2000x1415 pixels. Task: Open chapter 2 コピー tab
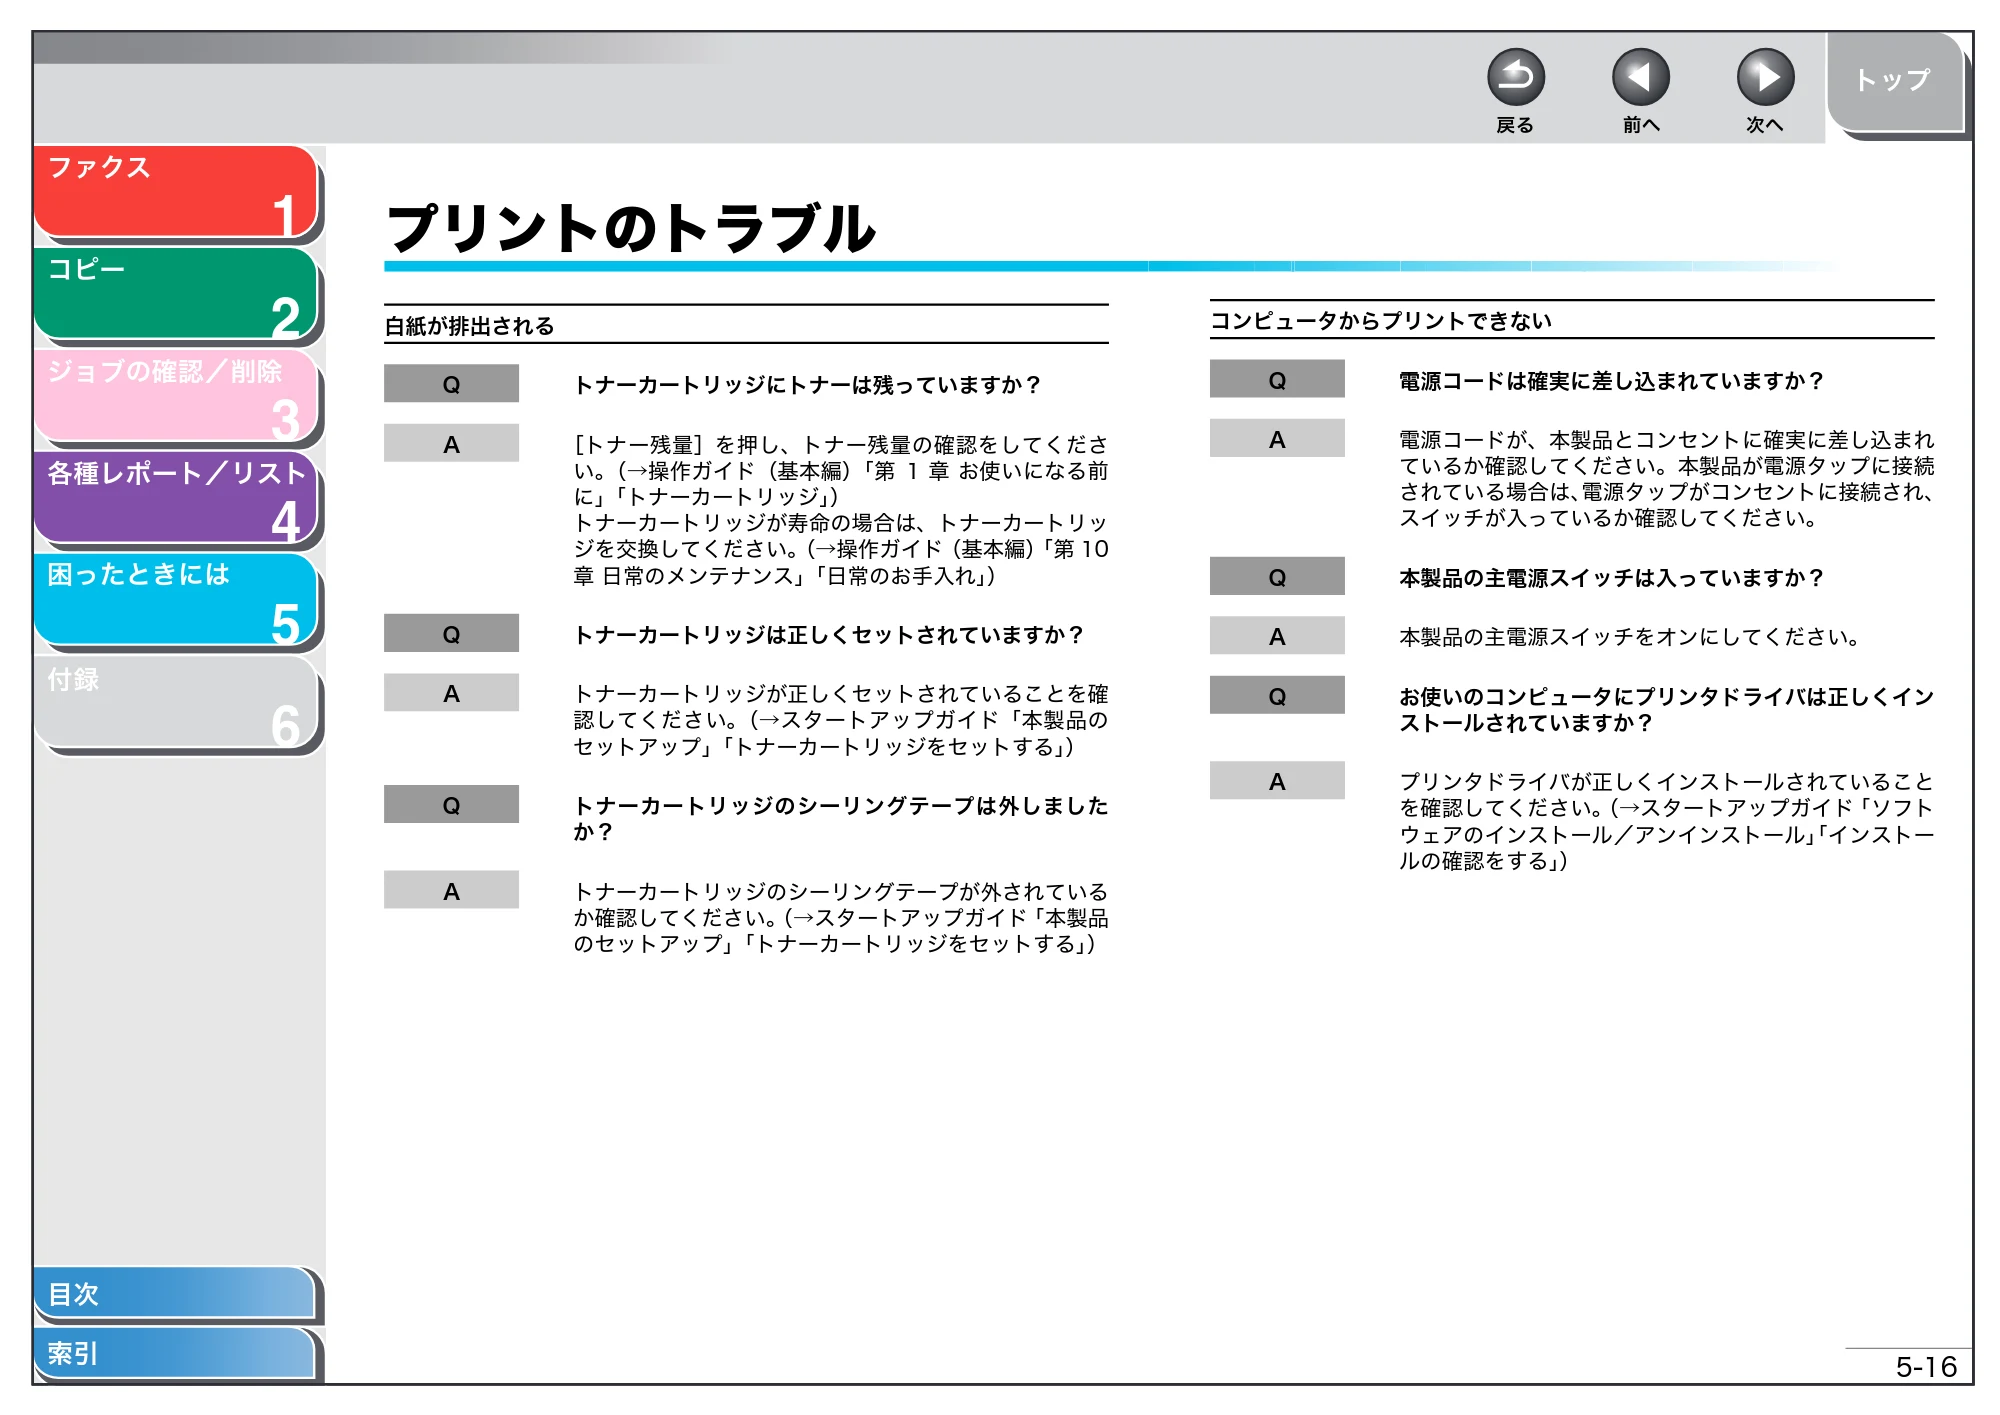click(x=175, y=293)
